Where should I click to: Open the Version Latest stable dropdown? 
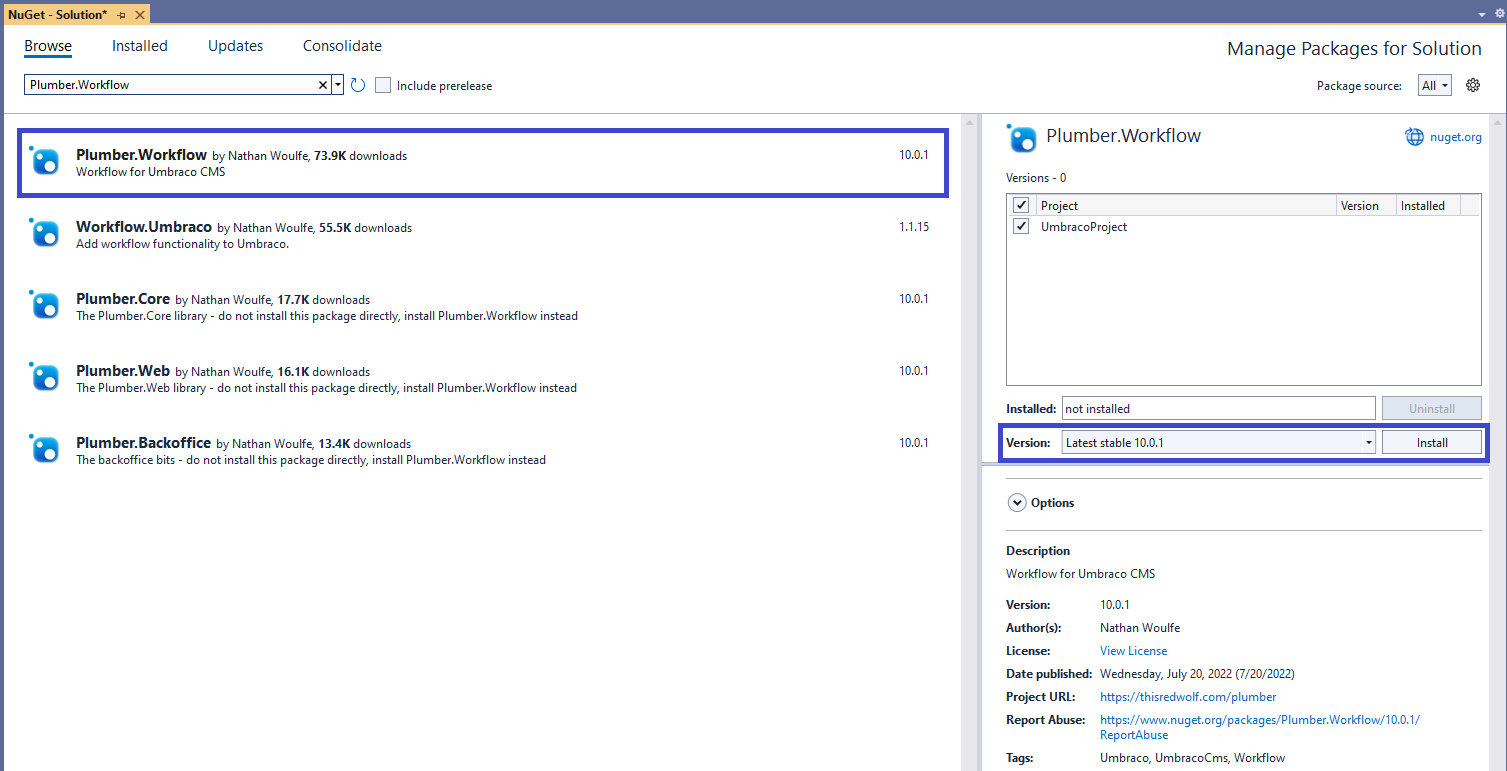point(1219,442)
